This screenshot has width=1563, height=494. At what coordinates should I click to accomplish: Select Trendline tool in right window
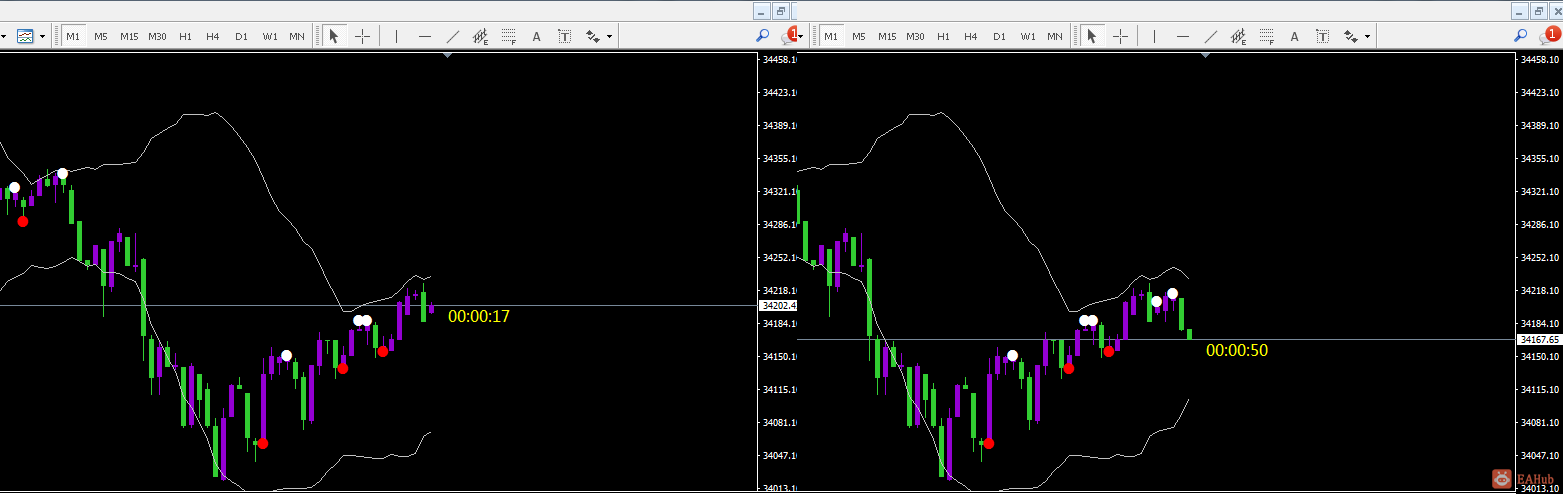pos(1211,36)
